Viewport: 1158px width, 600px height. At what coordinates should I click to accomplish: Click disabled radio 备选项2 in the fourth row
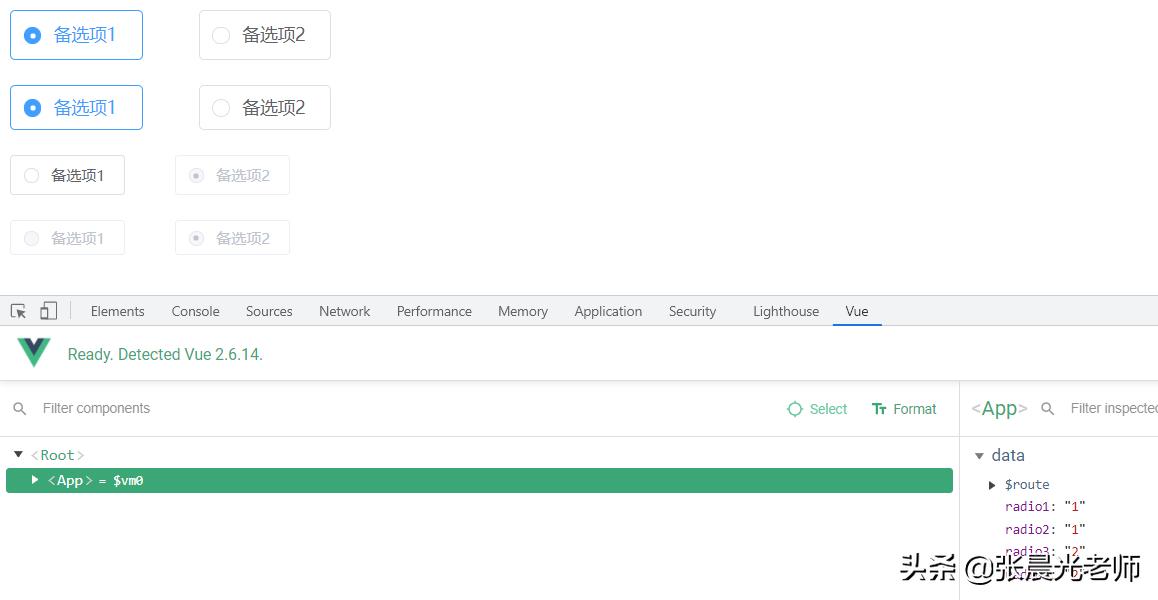(232, 238)
